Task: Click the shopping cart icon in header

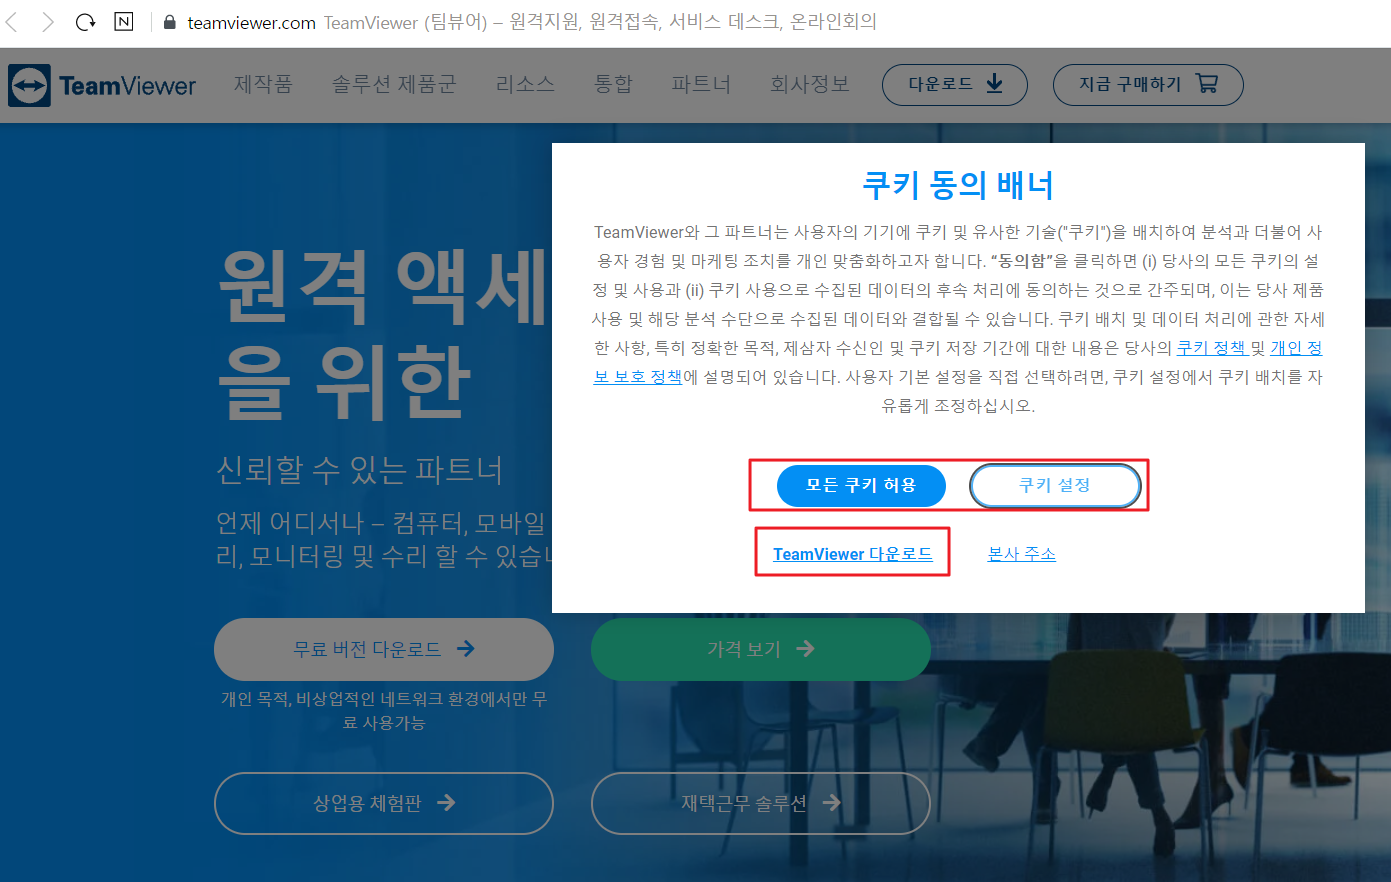Action: 1207,84
